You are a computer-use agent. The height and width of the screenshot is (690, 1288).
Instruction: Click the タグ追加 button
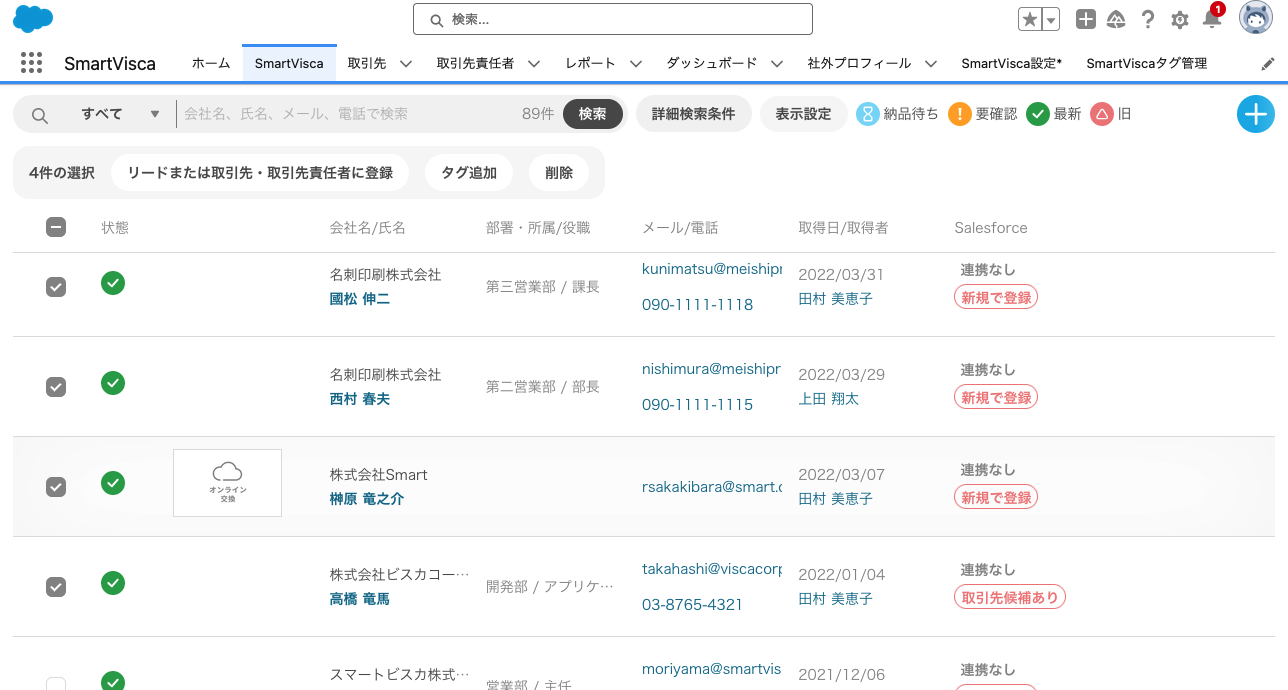(469, 173)
